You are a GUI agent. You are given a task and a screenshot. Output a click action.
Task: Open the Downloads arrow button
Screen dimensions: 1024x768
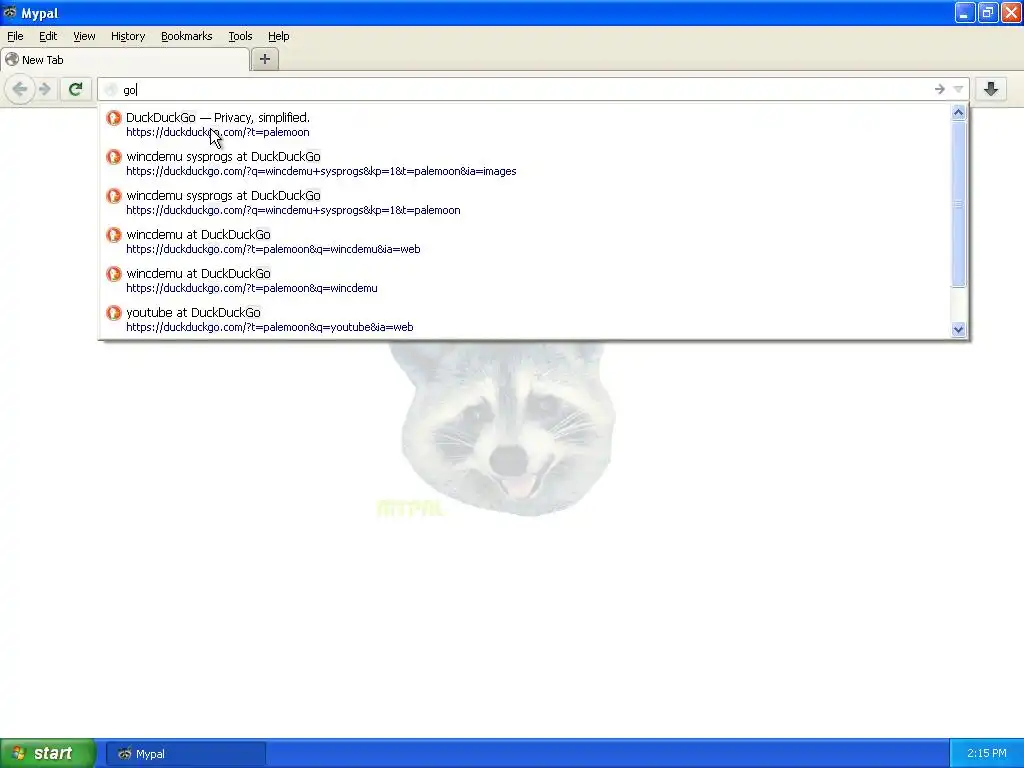point(991,89)
